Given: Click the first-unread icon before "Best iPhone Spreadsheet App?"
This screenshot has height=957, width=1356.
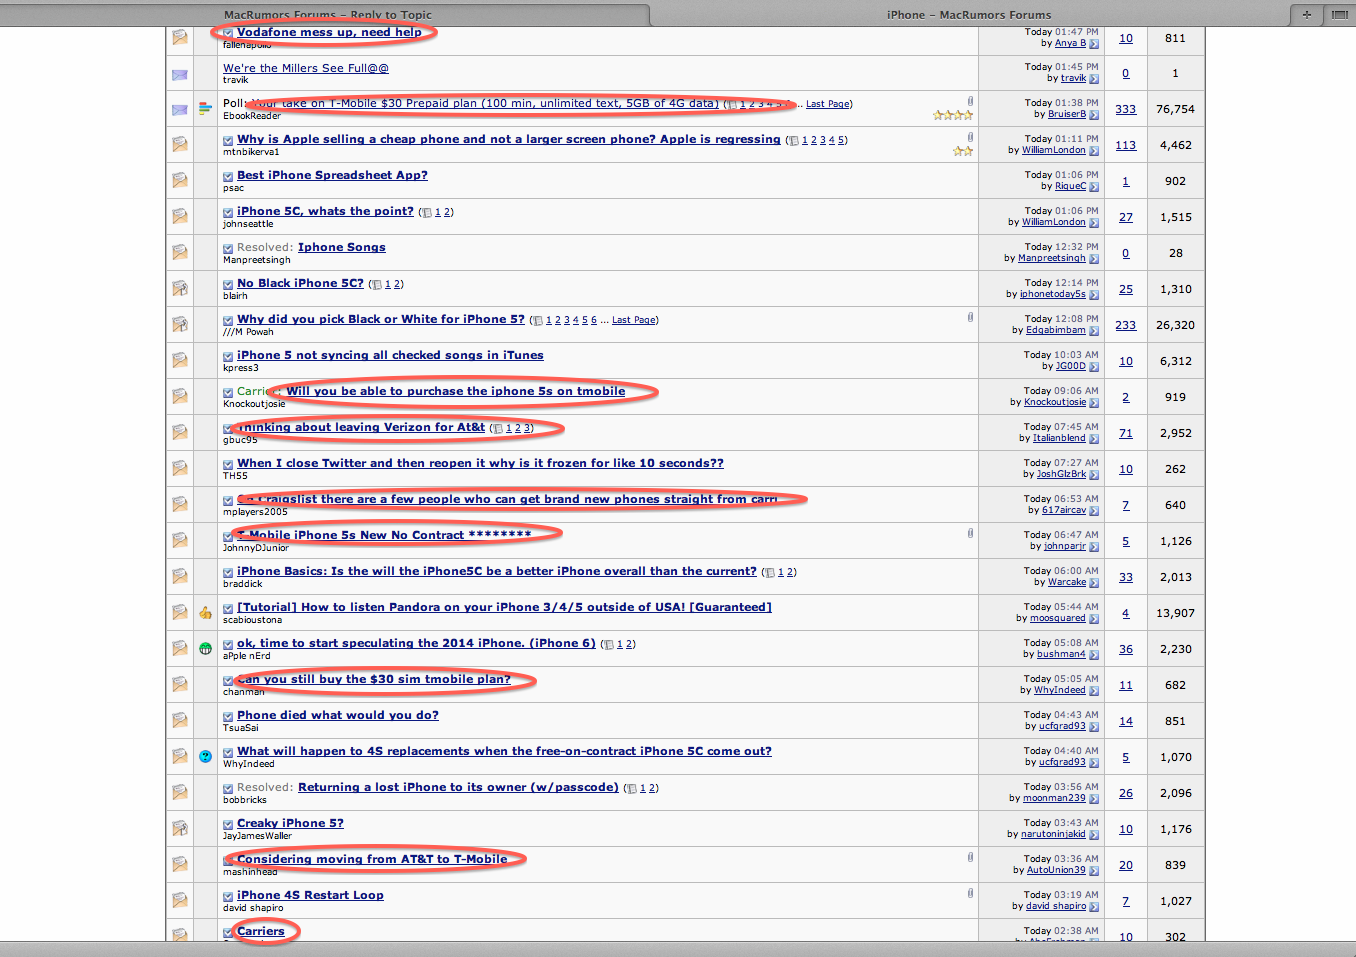Looking at the screenshot, I should point(228,176).
